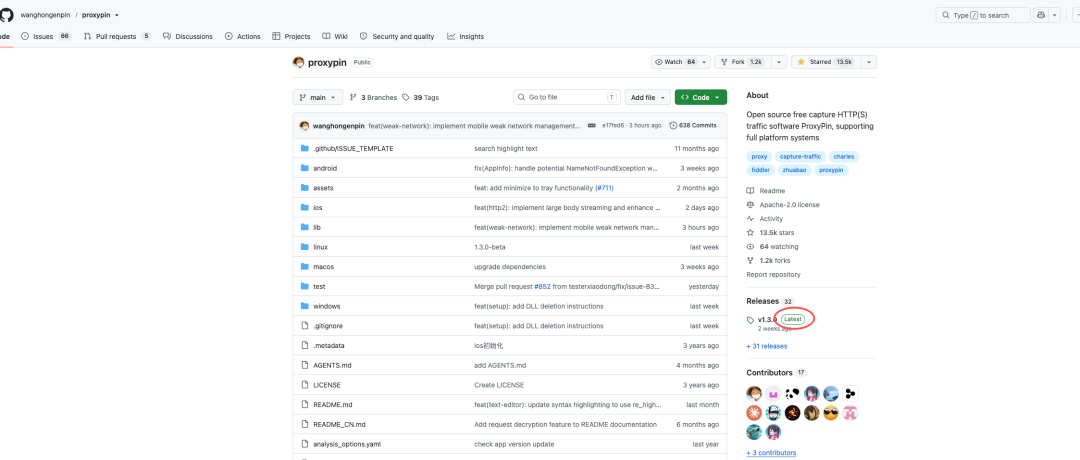
Task: Select the 'fiddler' topic tag
Action: tap(760, 170)
